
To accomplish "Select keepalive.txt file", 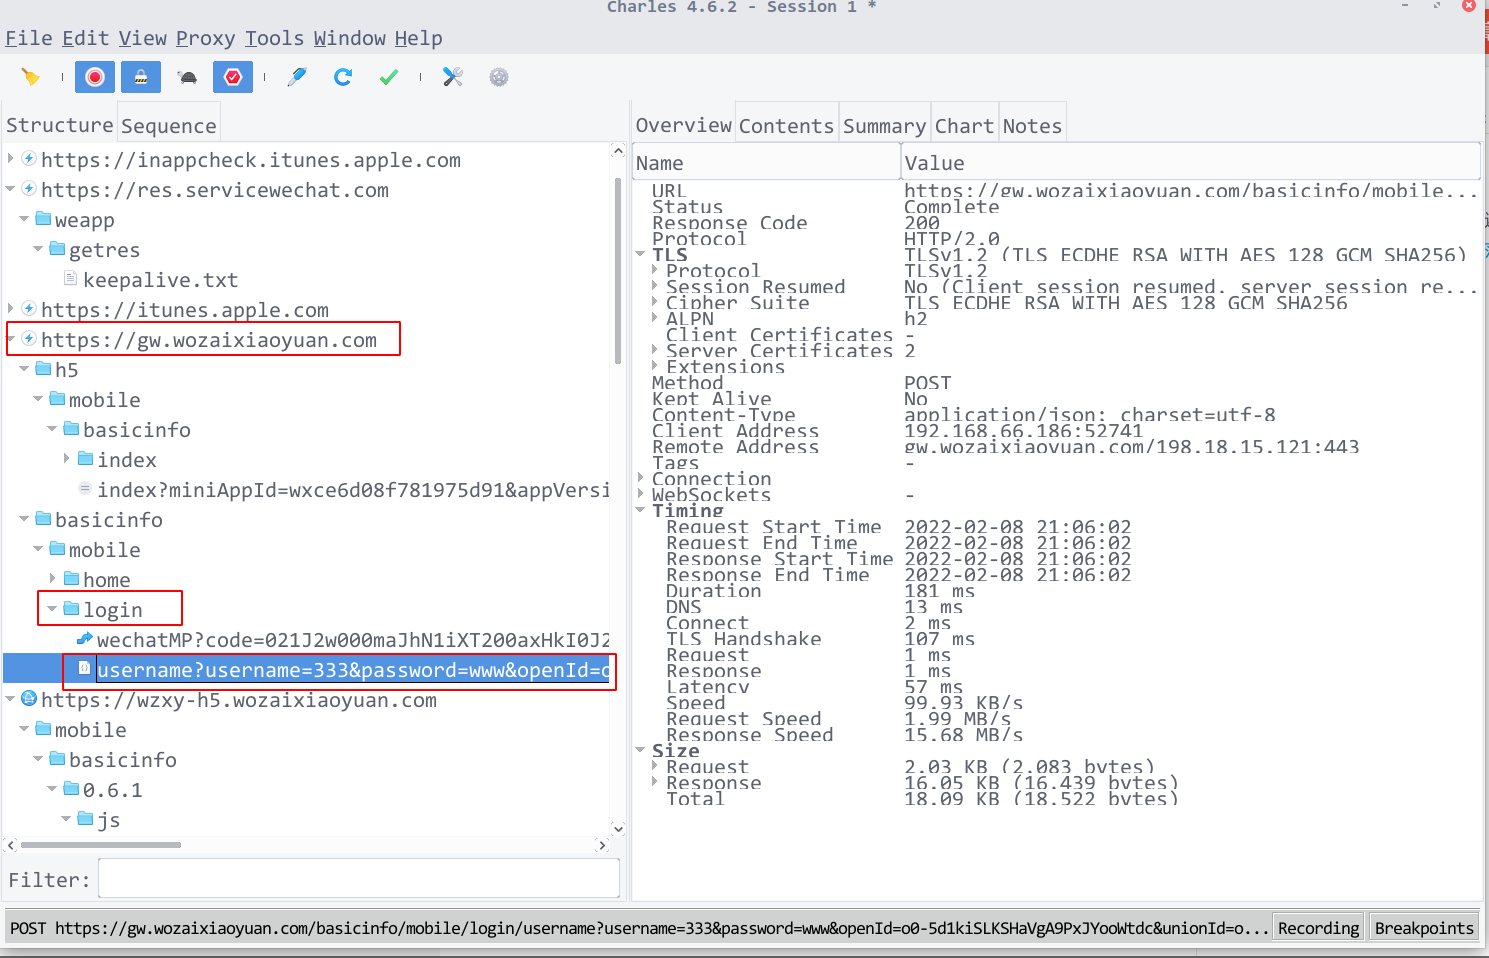I will click(160, 280).
